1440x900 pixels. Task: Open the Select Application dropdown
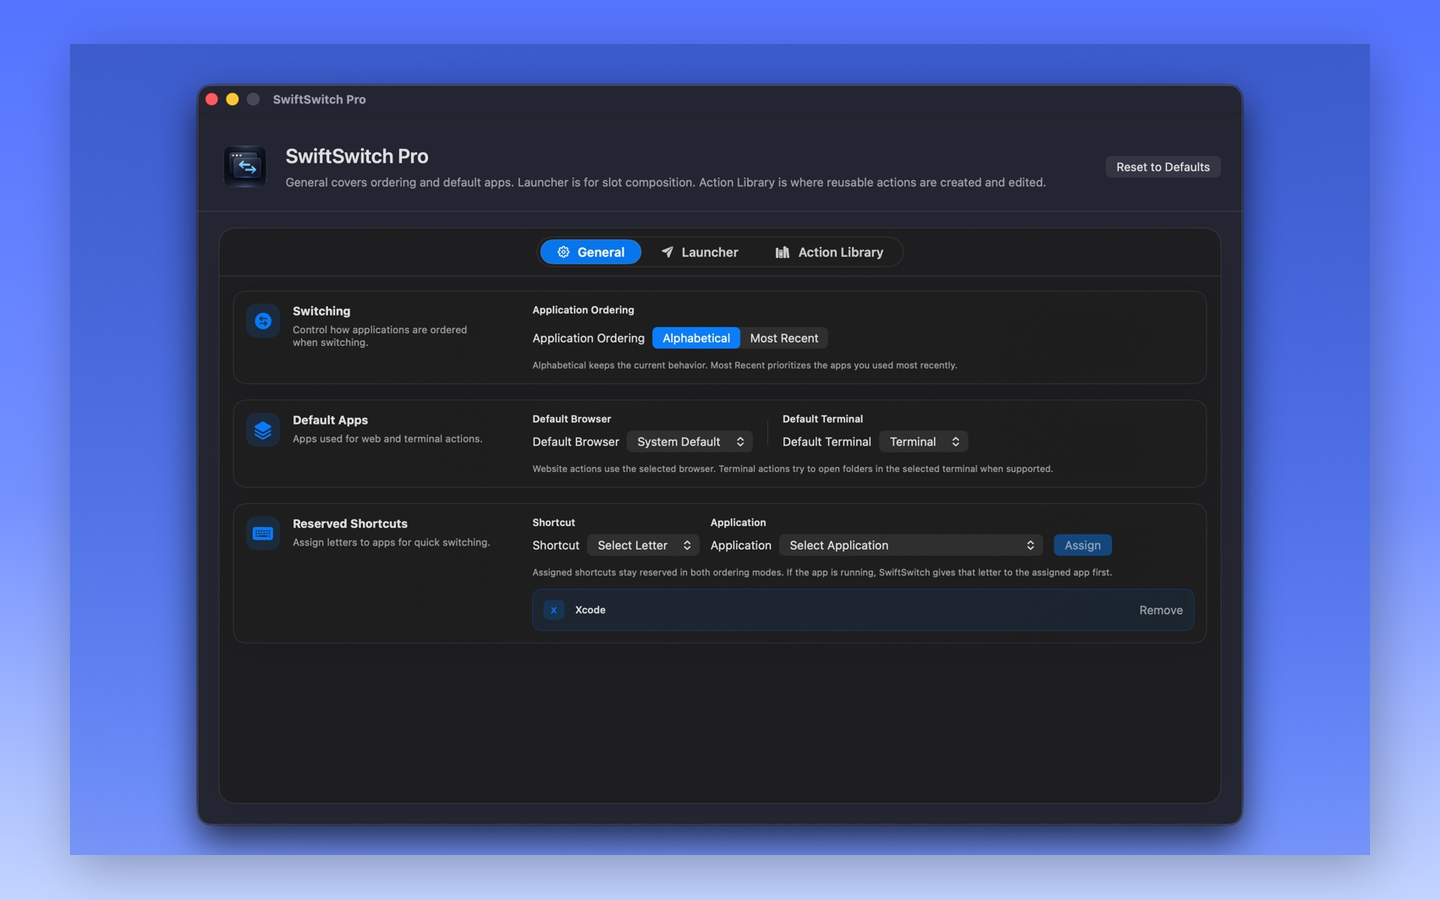tap(911, 545)
